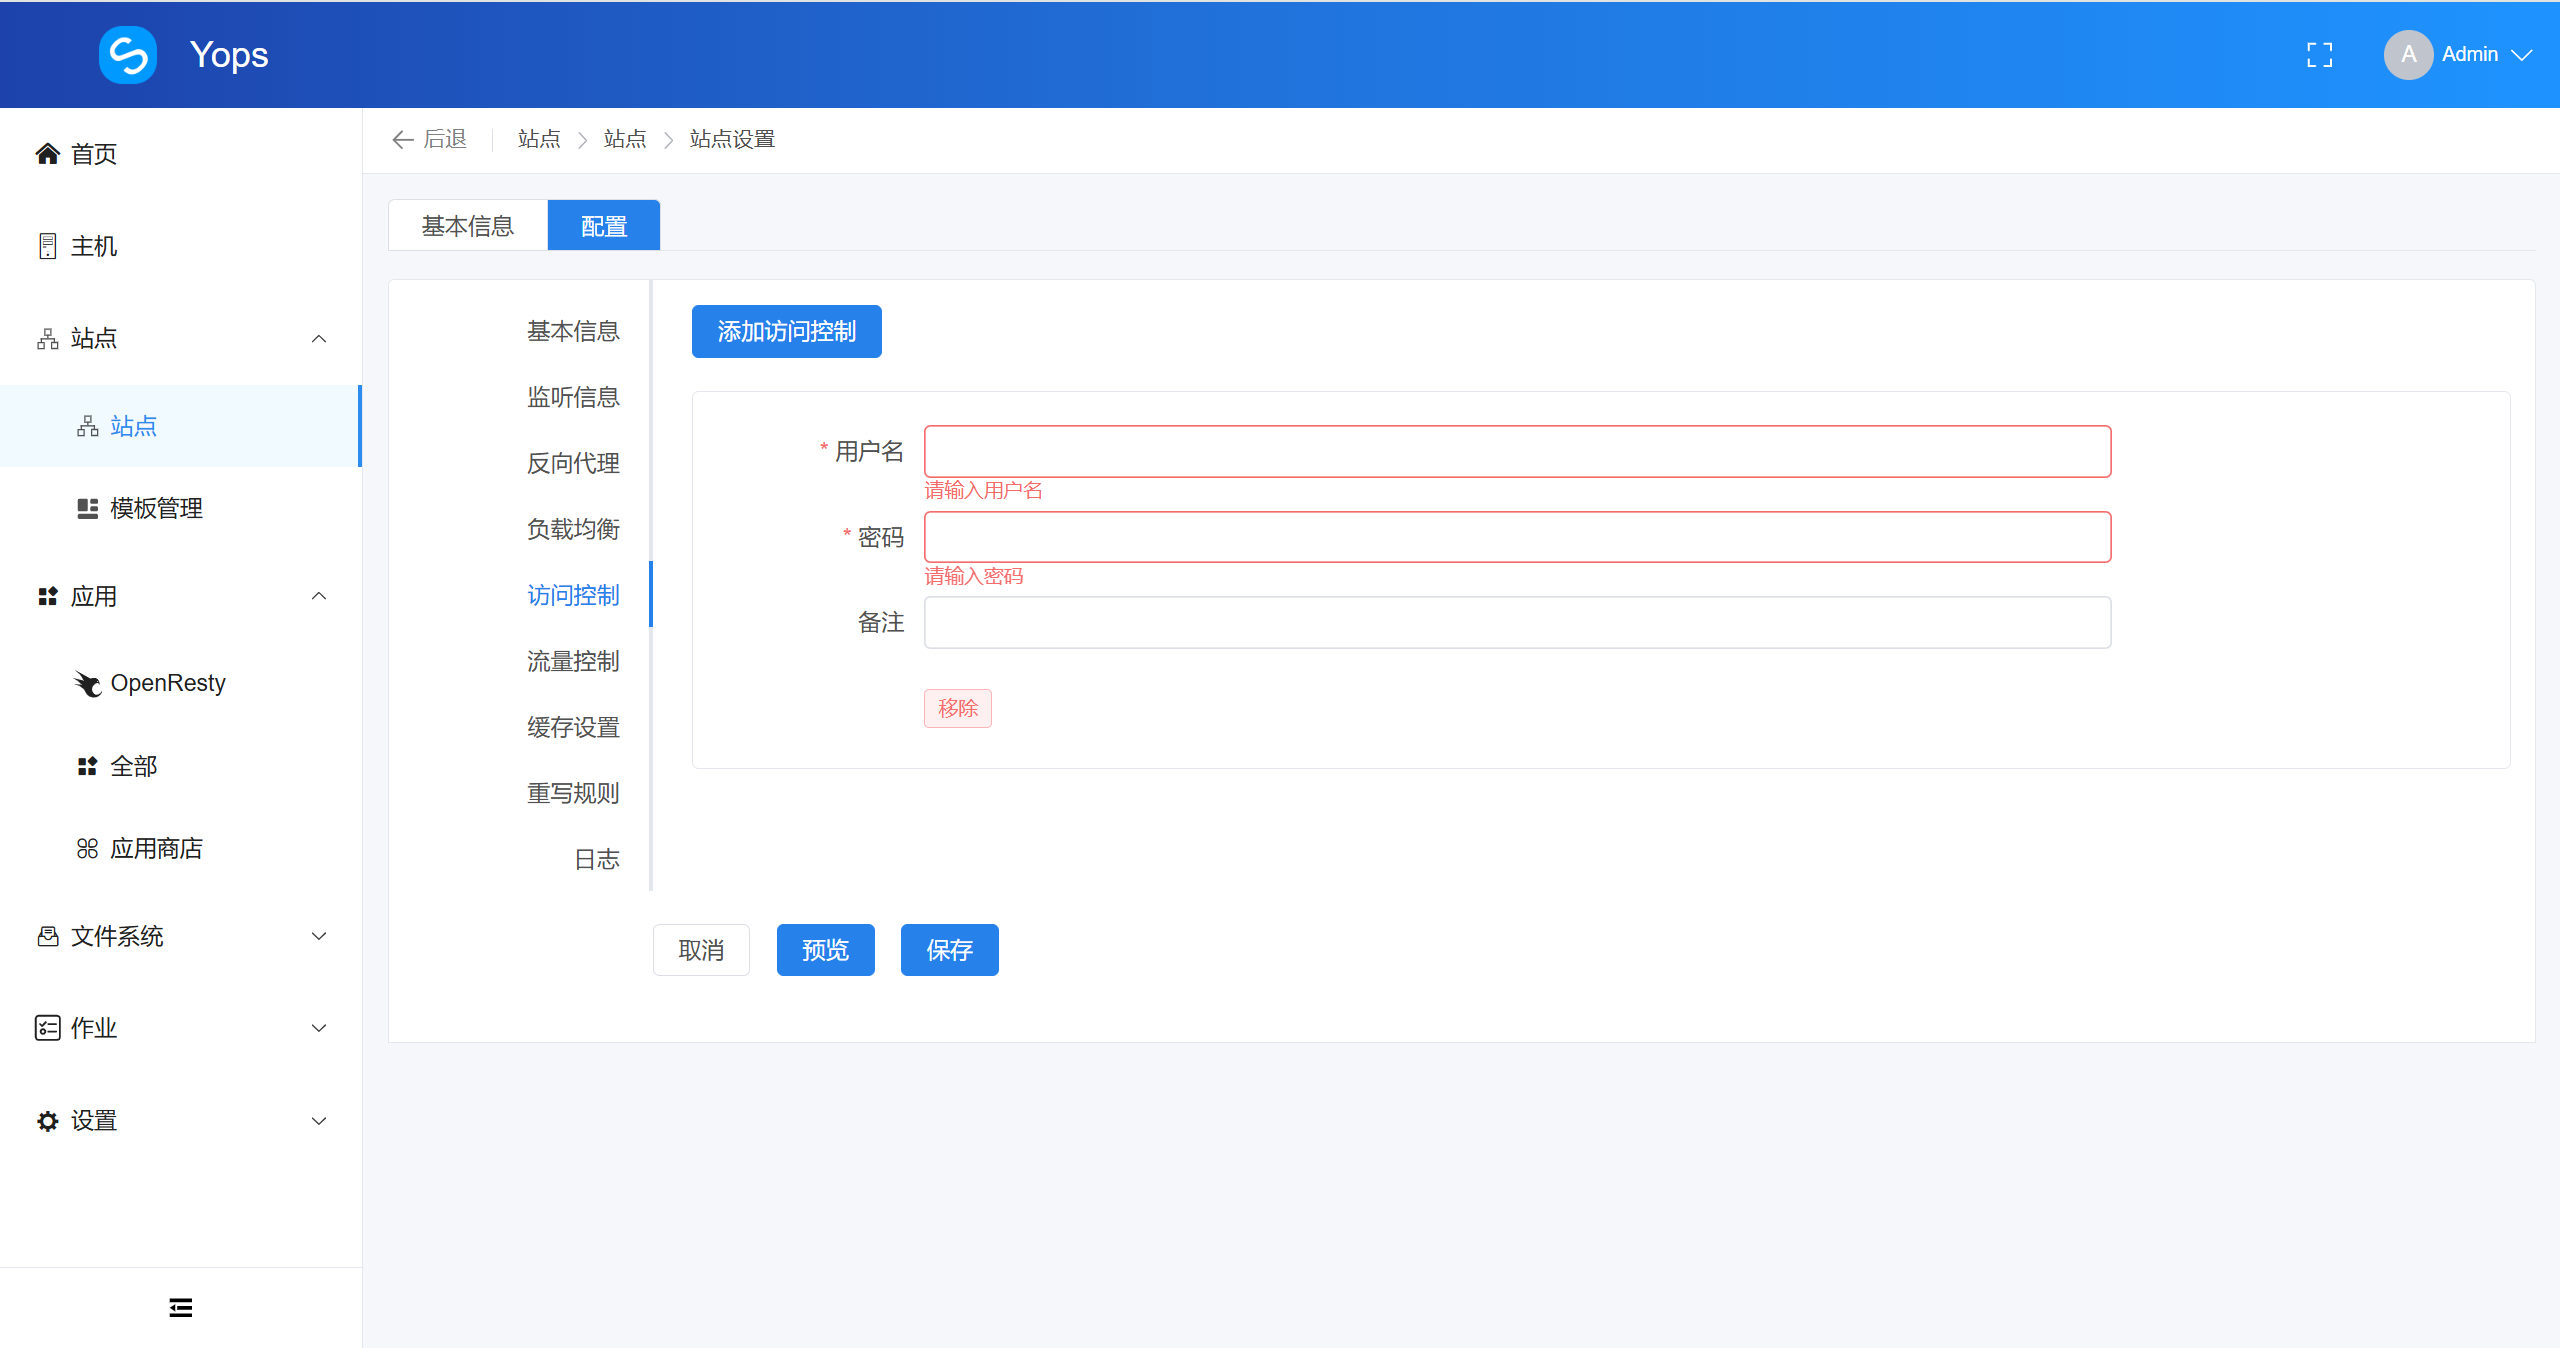This screenshot has height=1348, width=2560.
Task: Click the template management icon
Action: 88,508
